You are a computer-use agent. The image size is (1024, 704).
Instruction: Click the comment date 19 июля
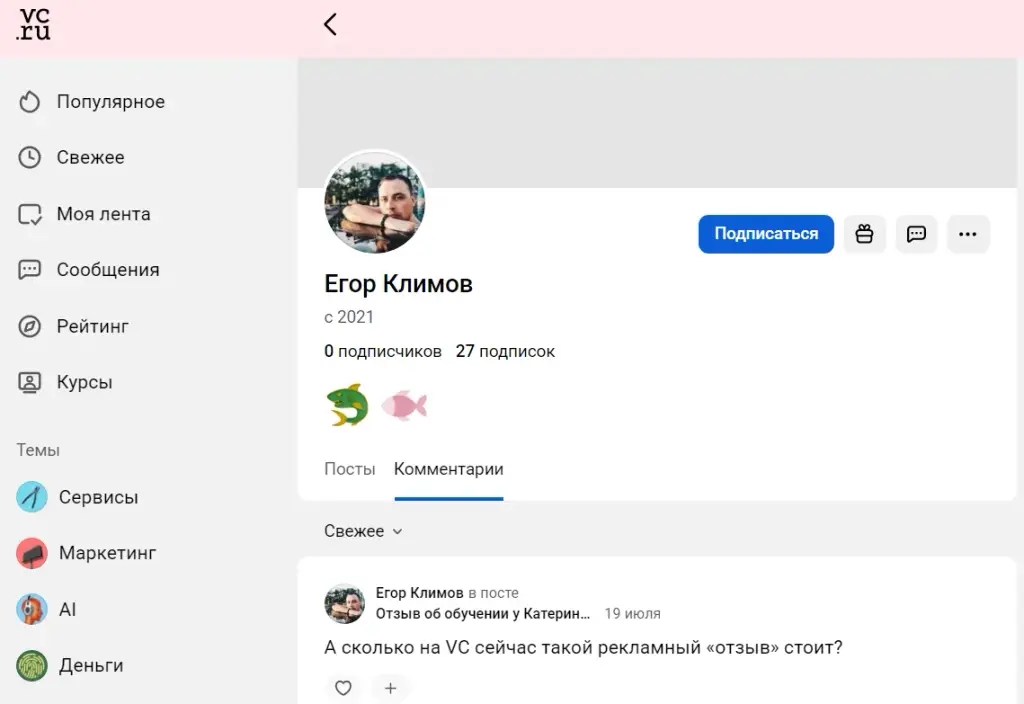click(633, 614)
